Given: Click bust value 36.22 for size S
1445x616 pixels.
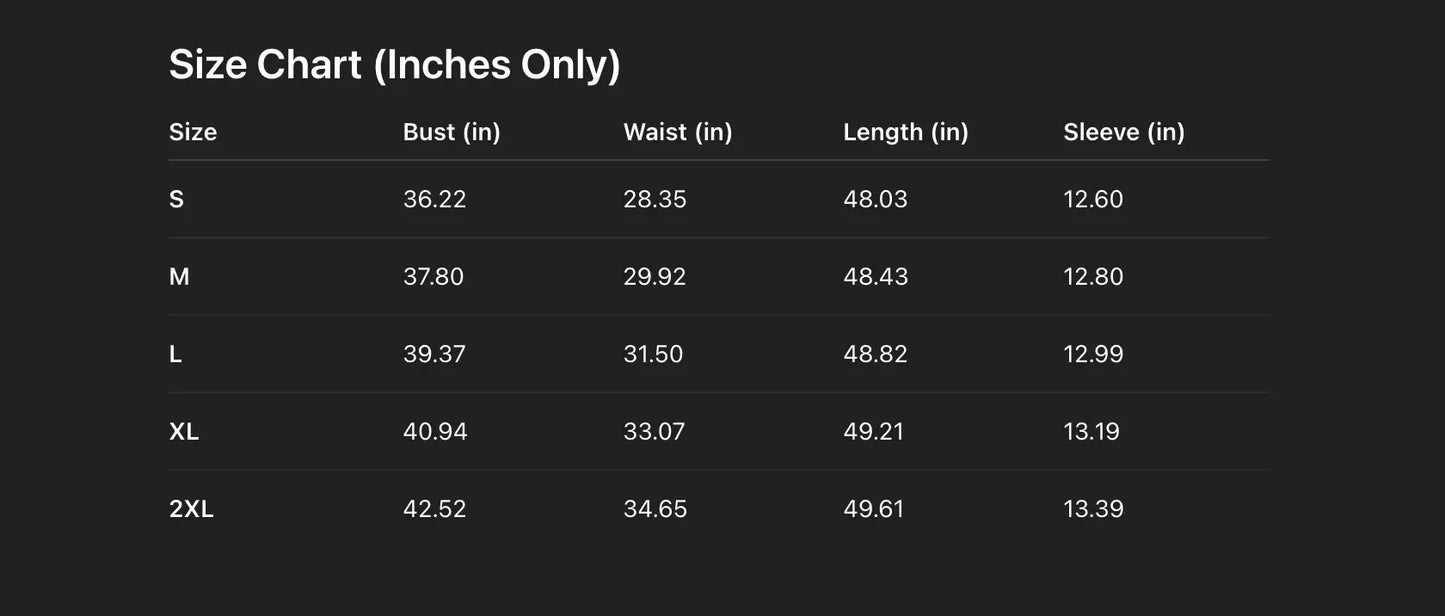Looking at the screenshot, I should pos(434,199).
